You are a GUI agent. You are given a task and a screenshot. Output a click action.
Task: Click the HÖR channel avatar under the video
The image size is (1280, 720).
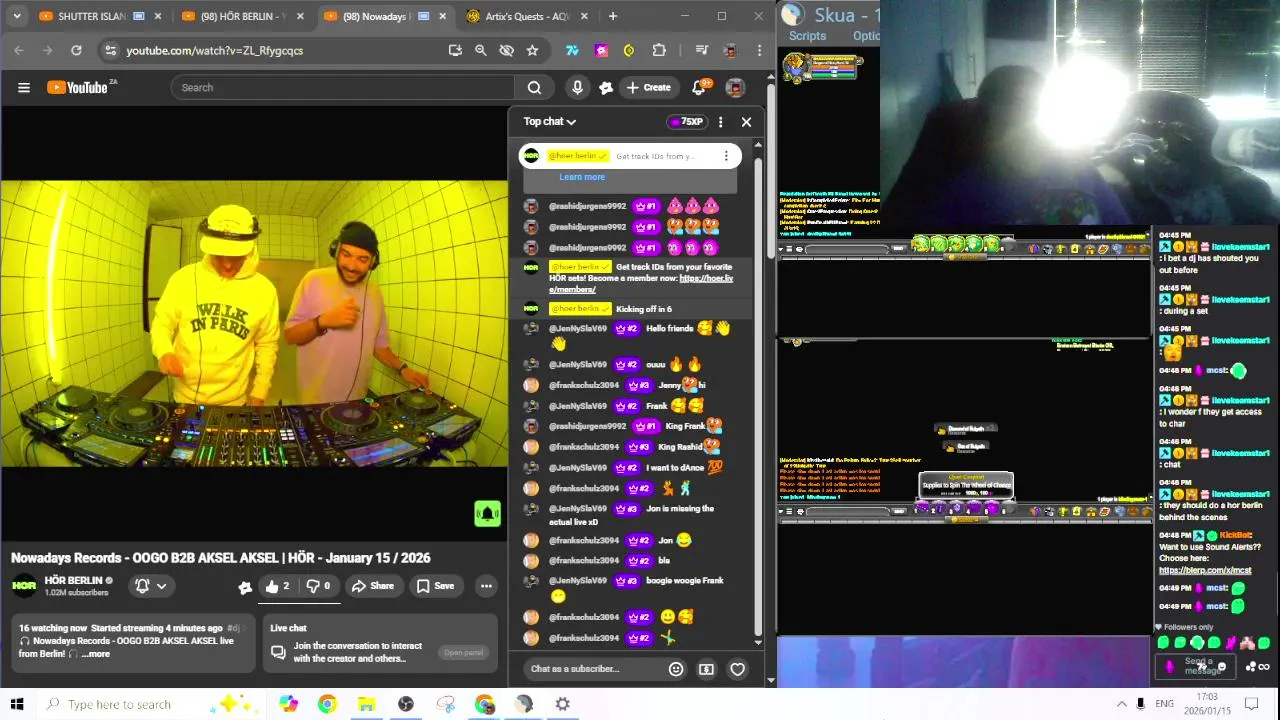(24, 586)
